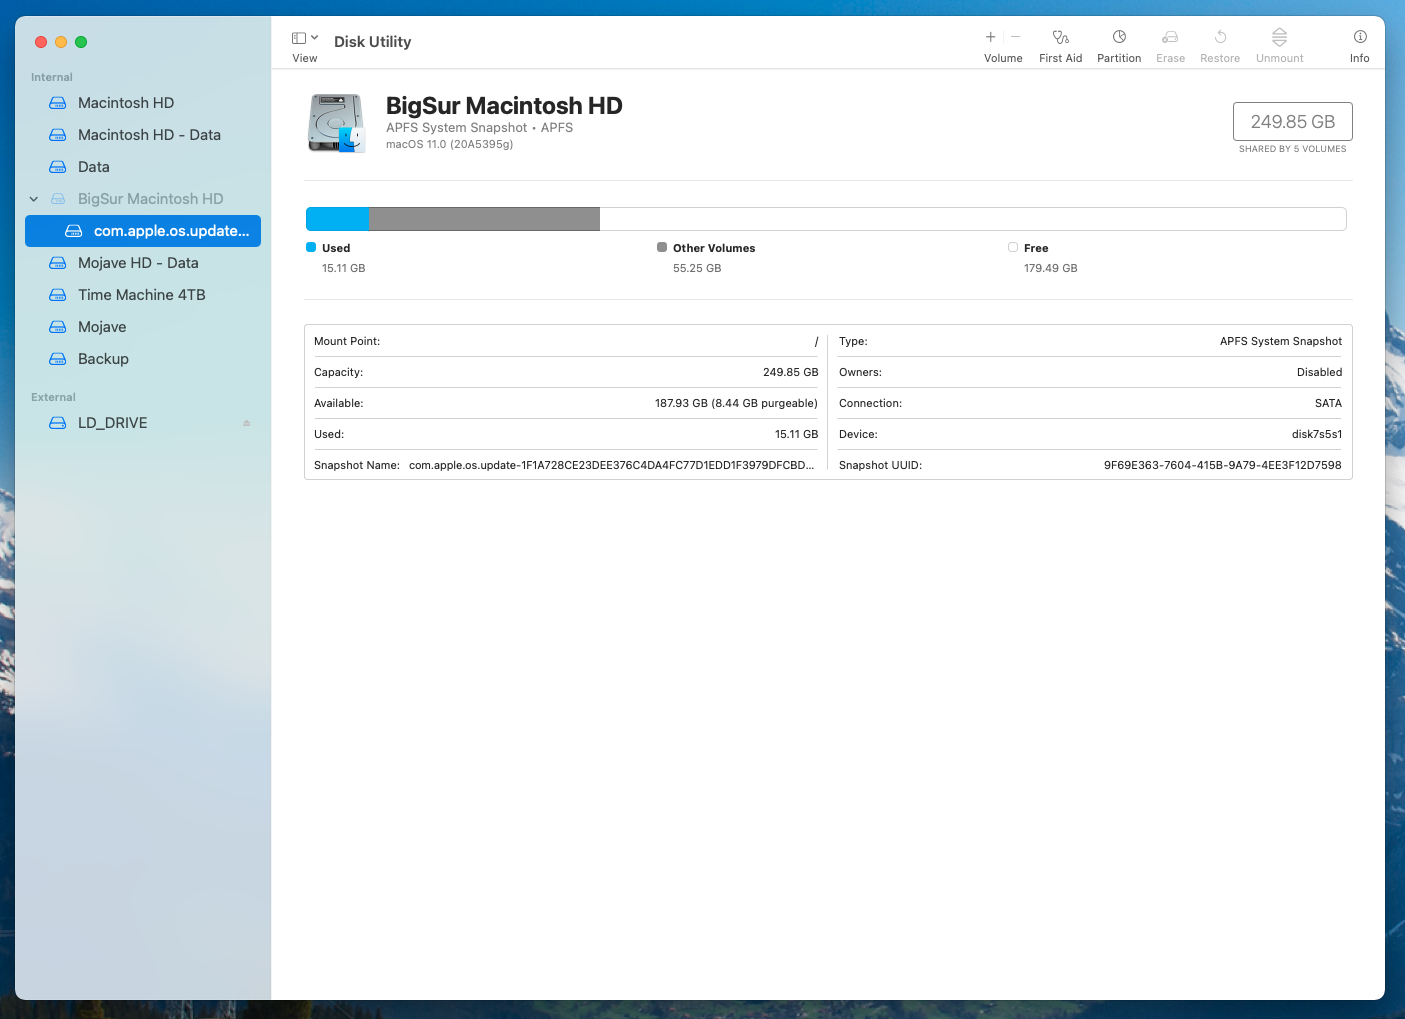The width and height of the screenshot is (1405, 1019).
Task: Click the gray Other Volumes bar segment
Action: point(485,219)
